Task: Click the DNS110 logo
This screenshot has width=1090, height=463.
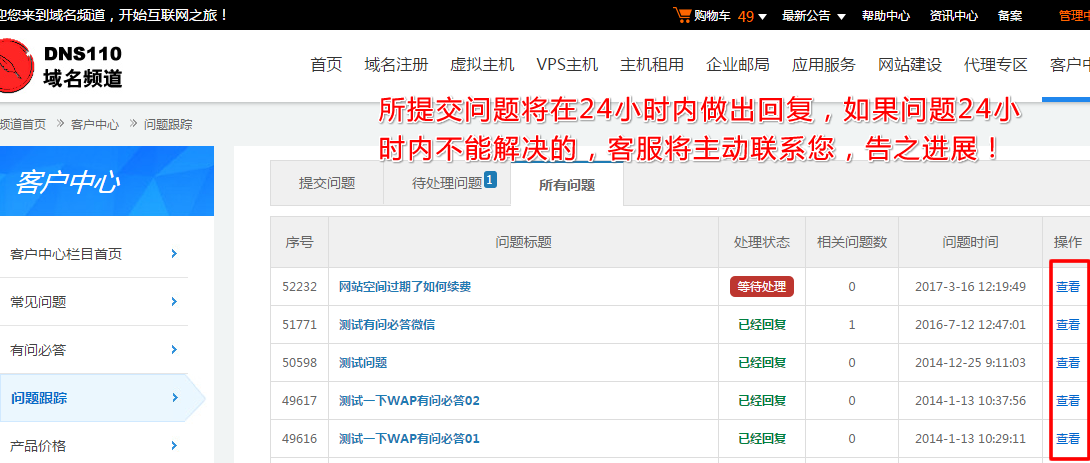Action: (x=62, y=65)
